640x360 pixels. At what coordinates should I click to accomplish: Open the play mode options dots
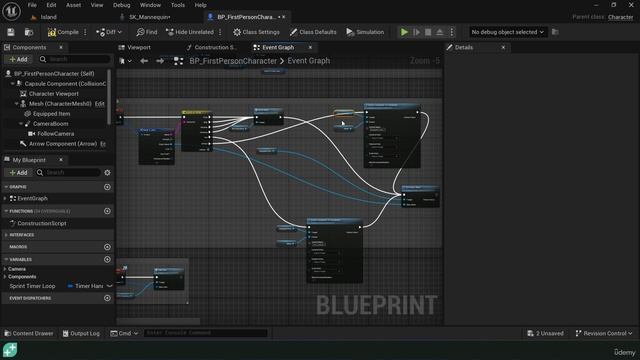(451, 32)
